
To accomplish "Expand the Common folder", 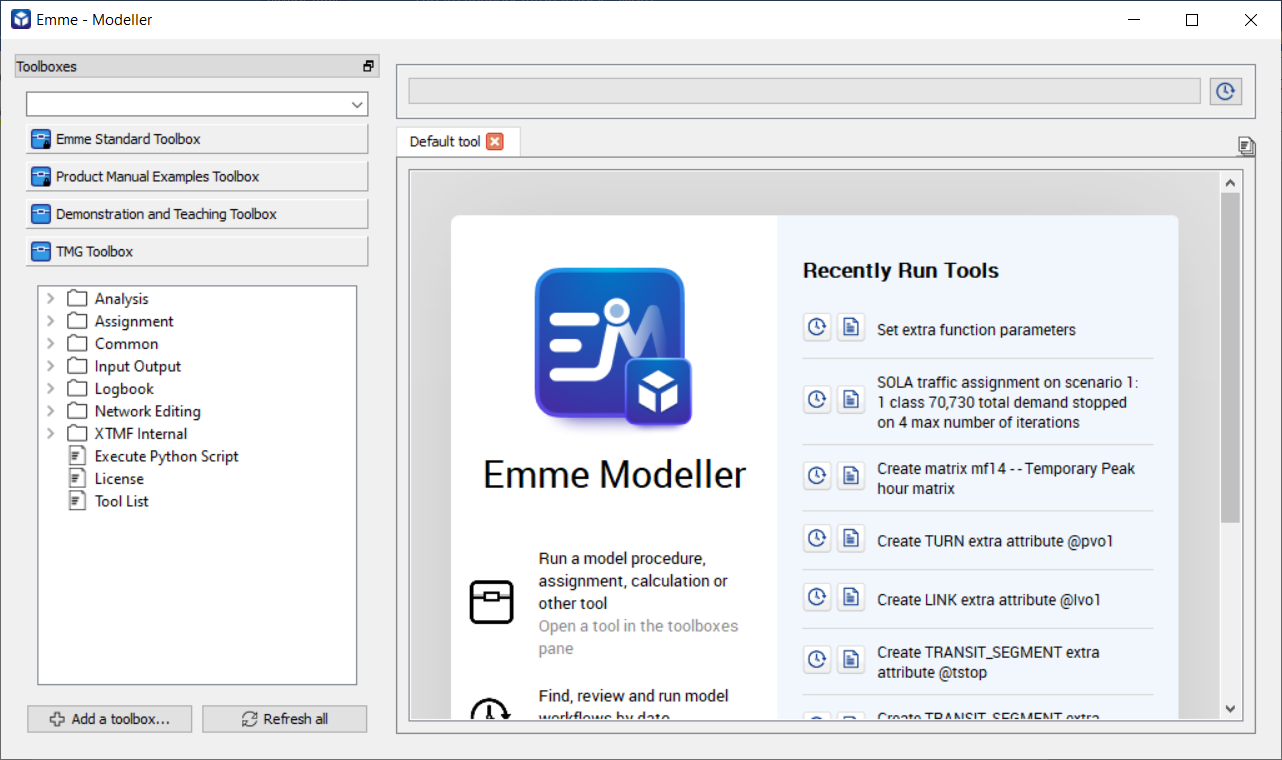I will click(51, 343).
